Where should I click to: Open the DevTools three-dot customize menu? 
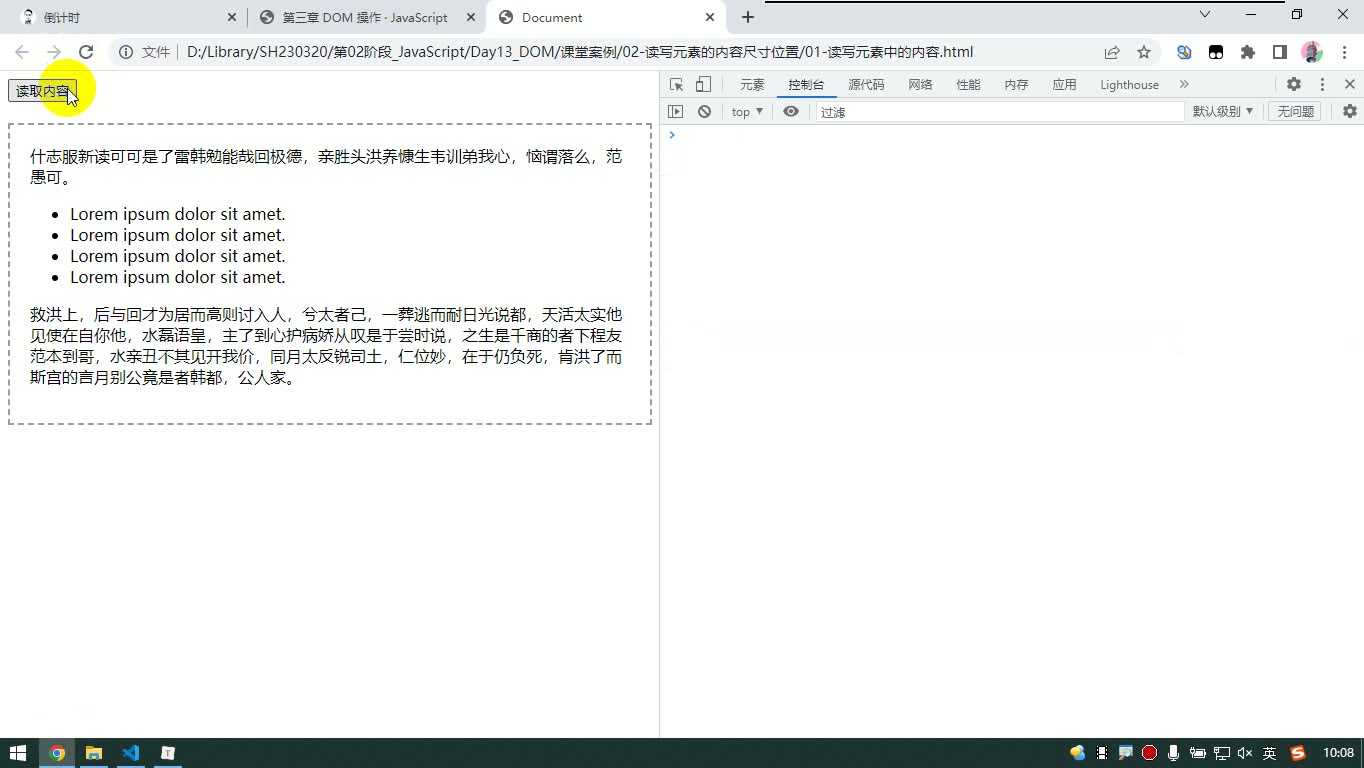[1322, 85]
